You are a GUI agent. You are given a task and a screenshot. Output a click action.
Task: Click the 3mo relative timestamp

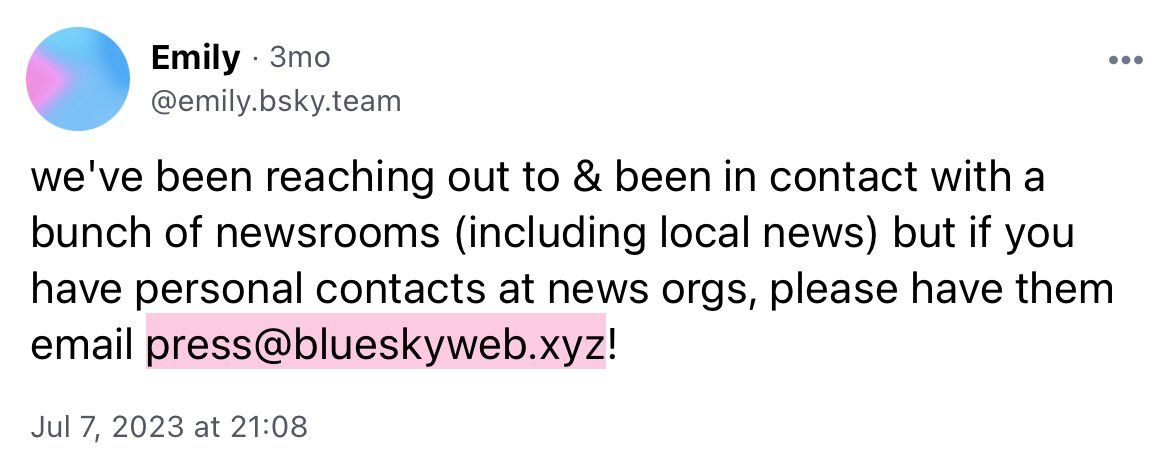pos(299,58)
